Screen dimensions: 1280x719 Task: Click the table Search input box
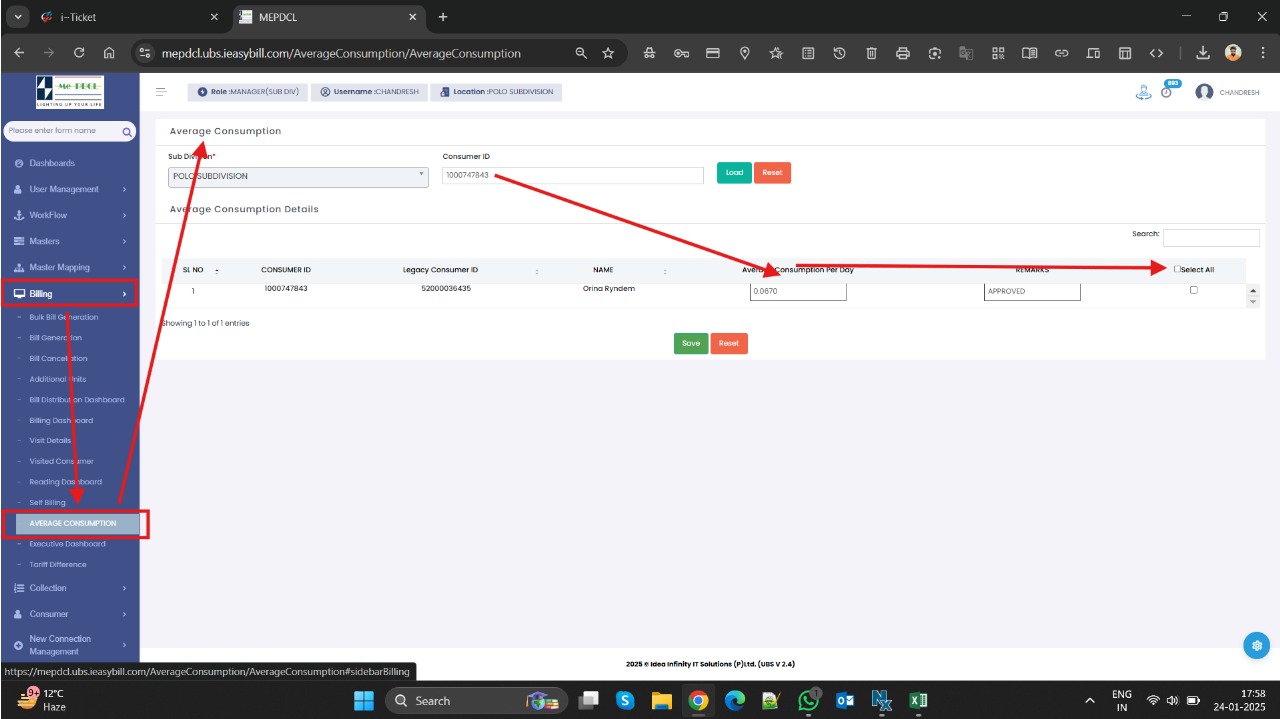[x=1211, y=238]
